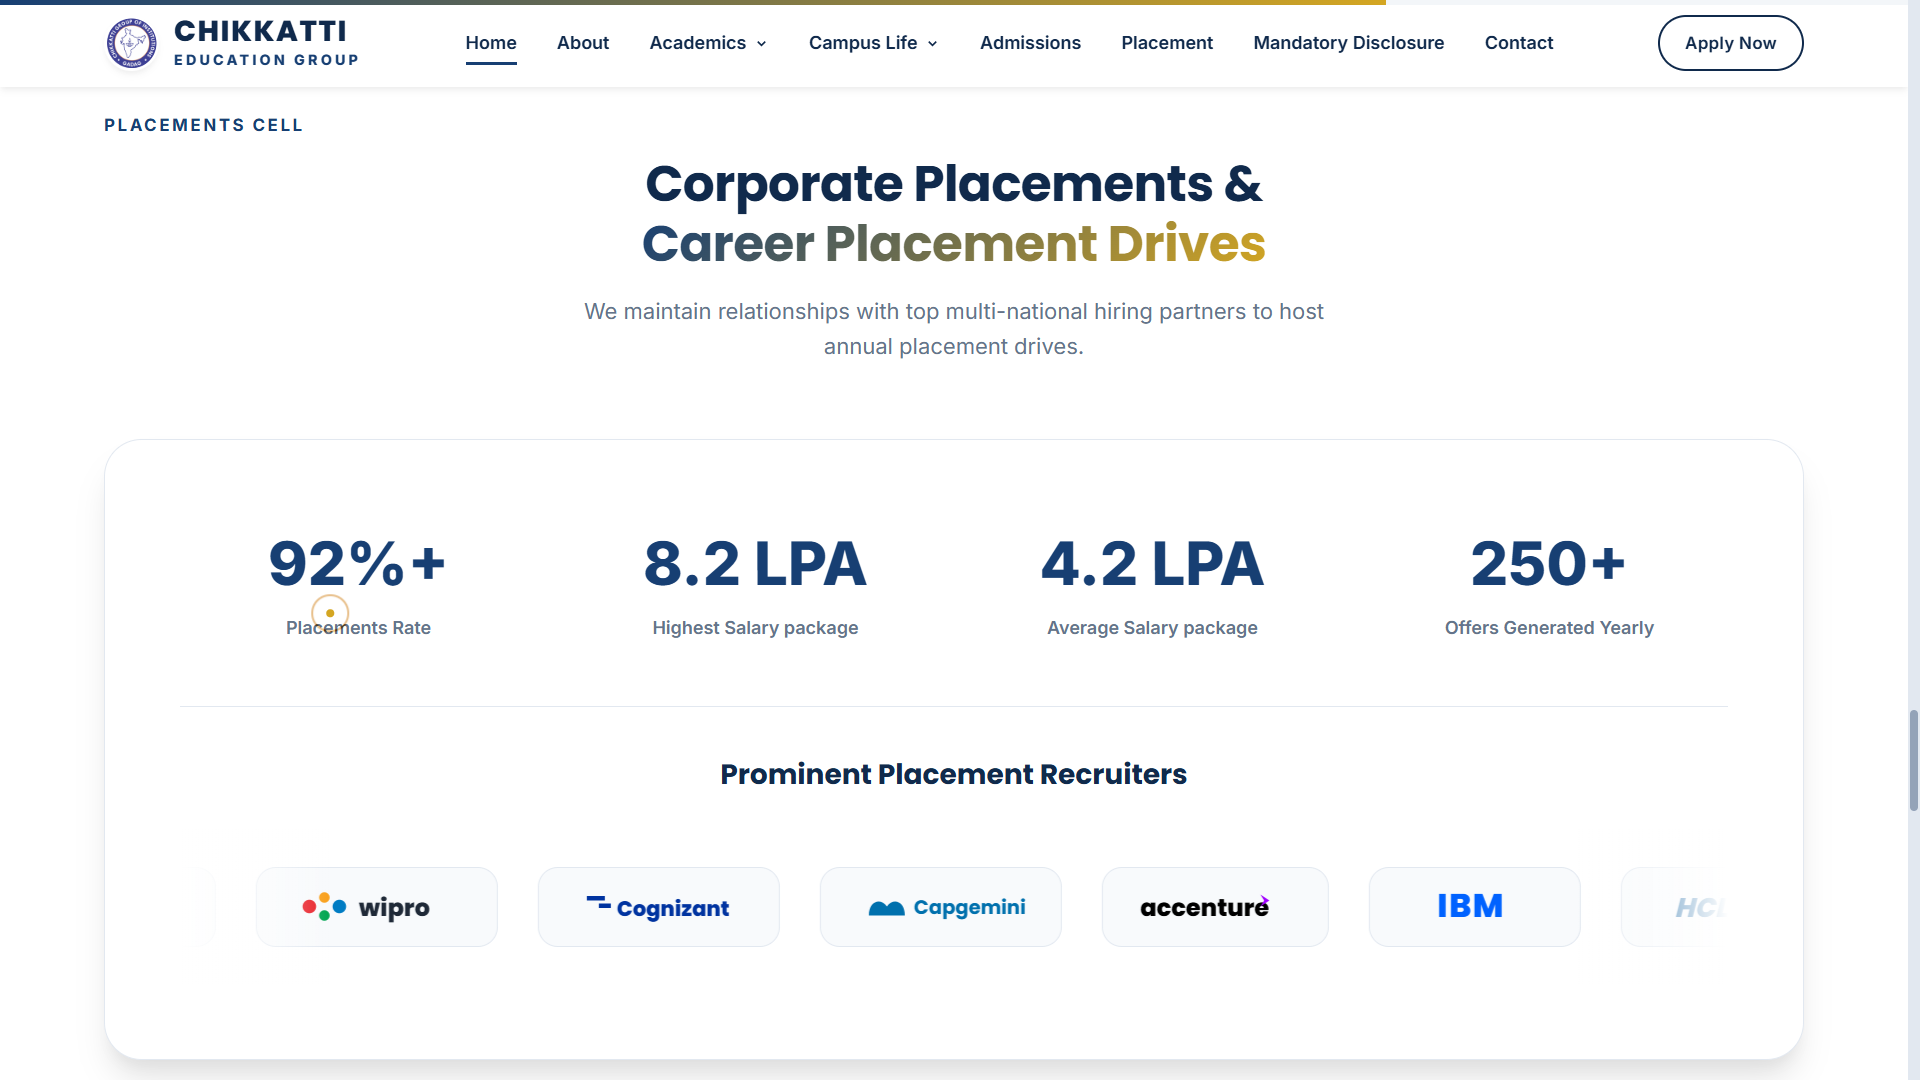Open the Admissions page
The width and height of the screenshot is (1920, 1080).
pyautogui.click(x=1030, y=43)
